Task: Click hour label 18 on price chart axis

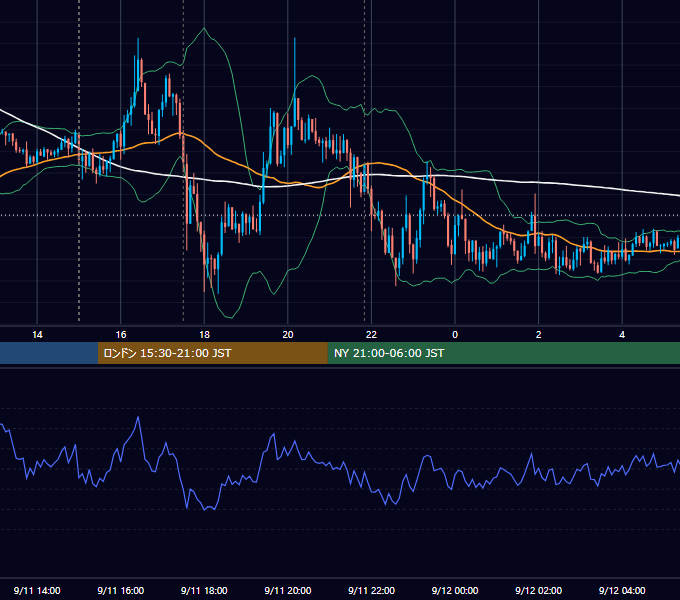Action: point(204,335)
